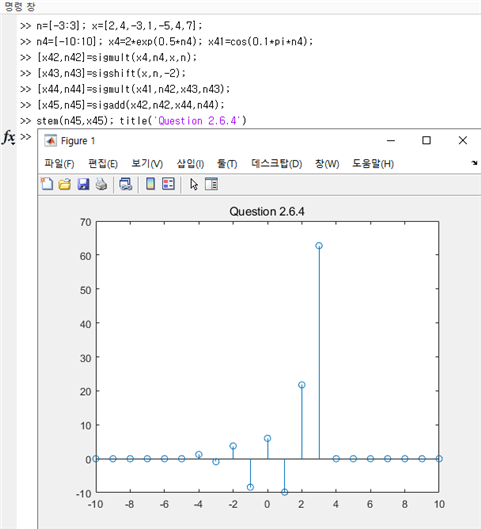Click the command line starting 'n4=[-10:10]'
The height and width of the screenshot is (529, 481).
coord(175,41)
